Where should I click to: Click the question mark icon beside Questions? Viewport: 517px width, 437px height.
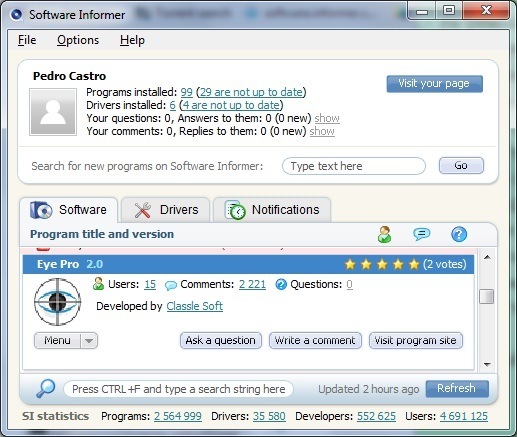pyautogui.click(x=281, y=284)
